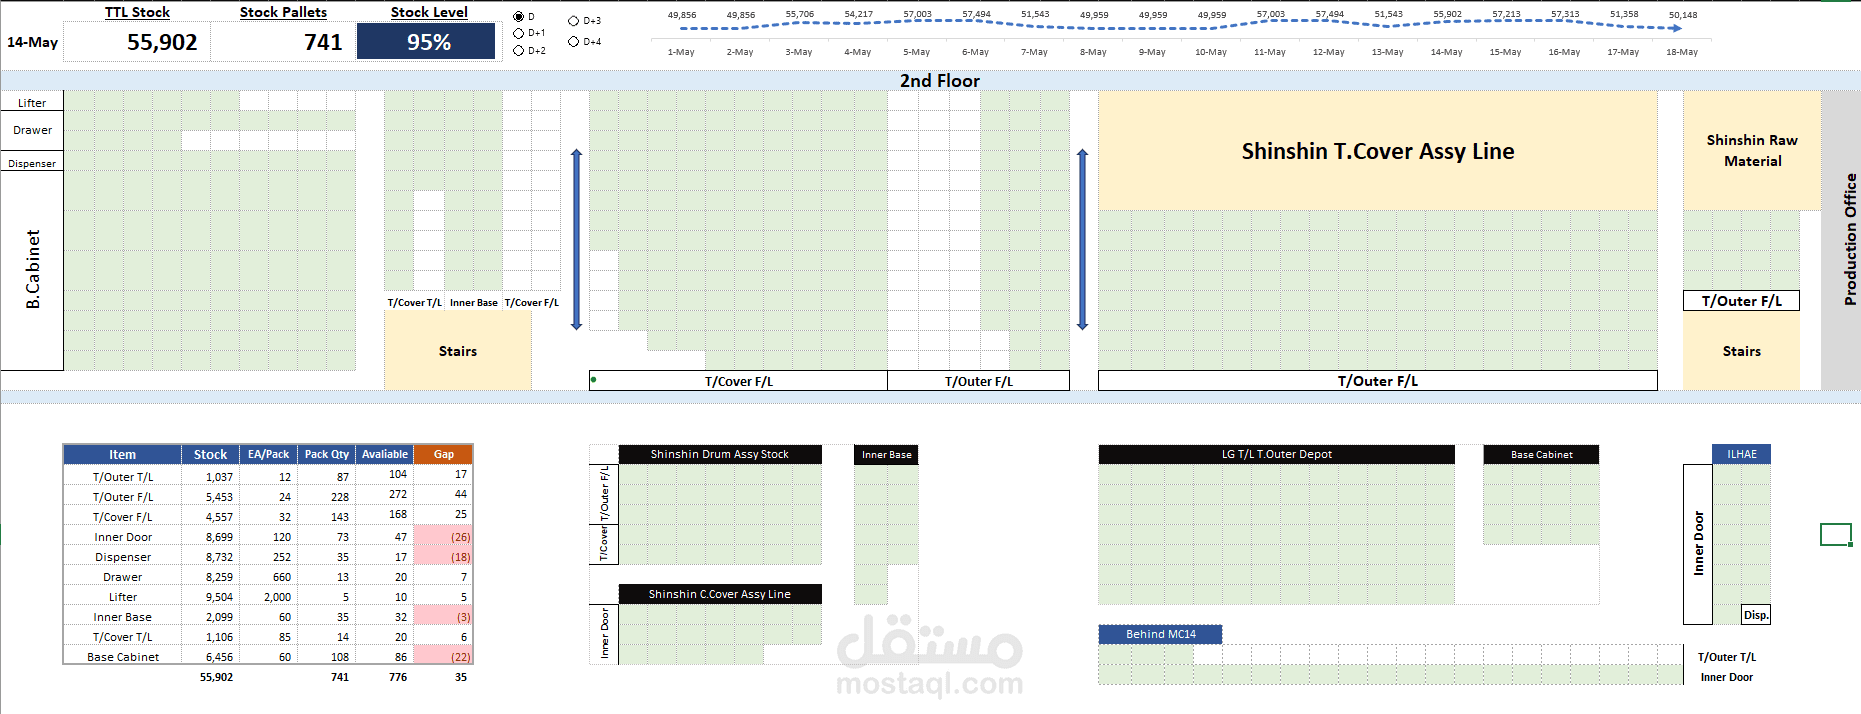Click the blue double arrow left of Shinshin T.Cover Assy Line
Image resolution: width=1861 pixels, height=714 pixels.
coord(1082,239)
